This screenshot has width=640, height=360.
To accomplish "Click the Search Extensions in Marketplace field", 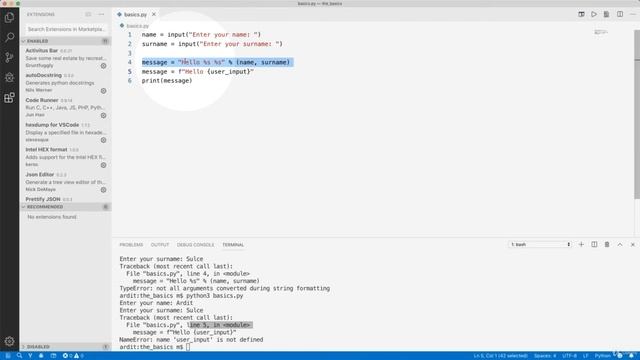I will pos(66,29).
